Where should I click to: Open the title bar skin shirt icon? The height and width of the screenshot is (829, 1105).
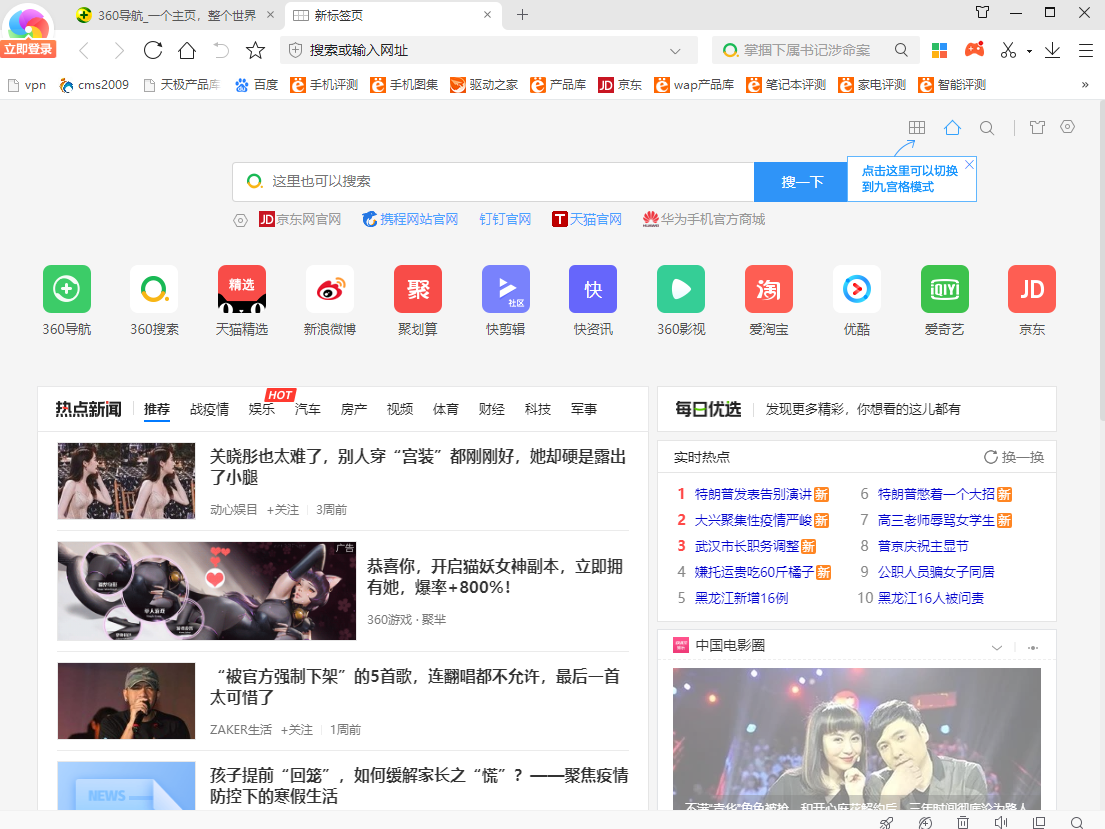click(x=982, y=12)
